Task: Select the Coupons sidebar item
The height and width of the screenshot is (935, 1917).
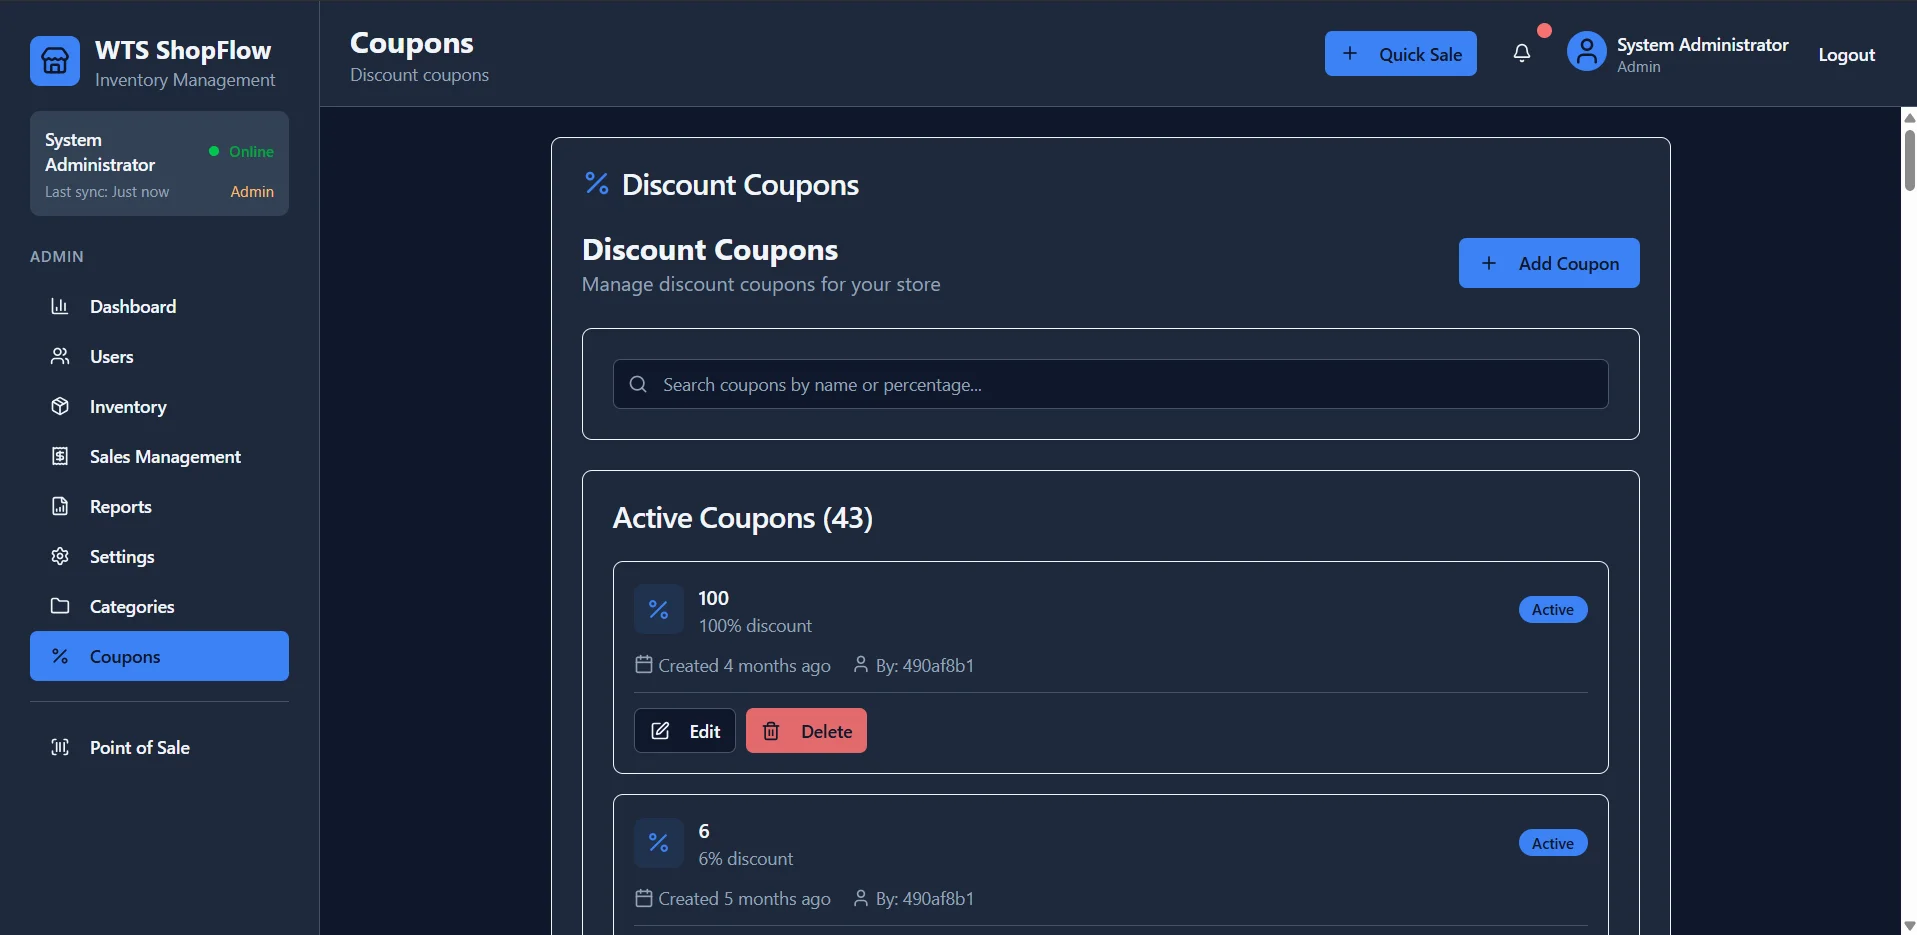Action: (x=159, y=656)
